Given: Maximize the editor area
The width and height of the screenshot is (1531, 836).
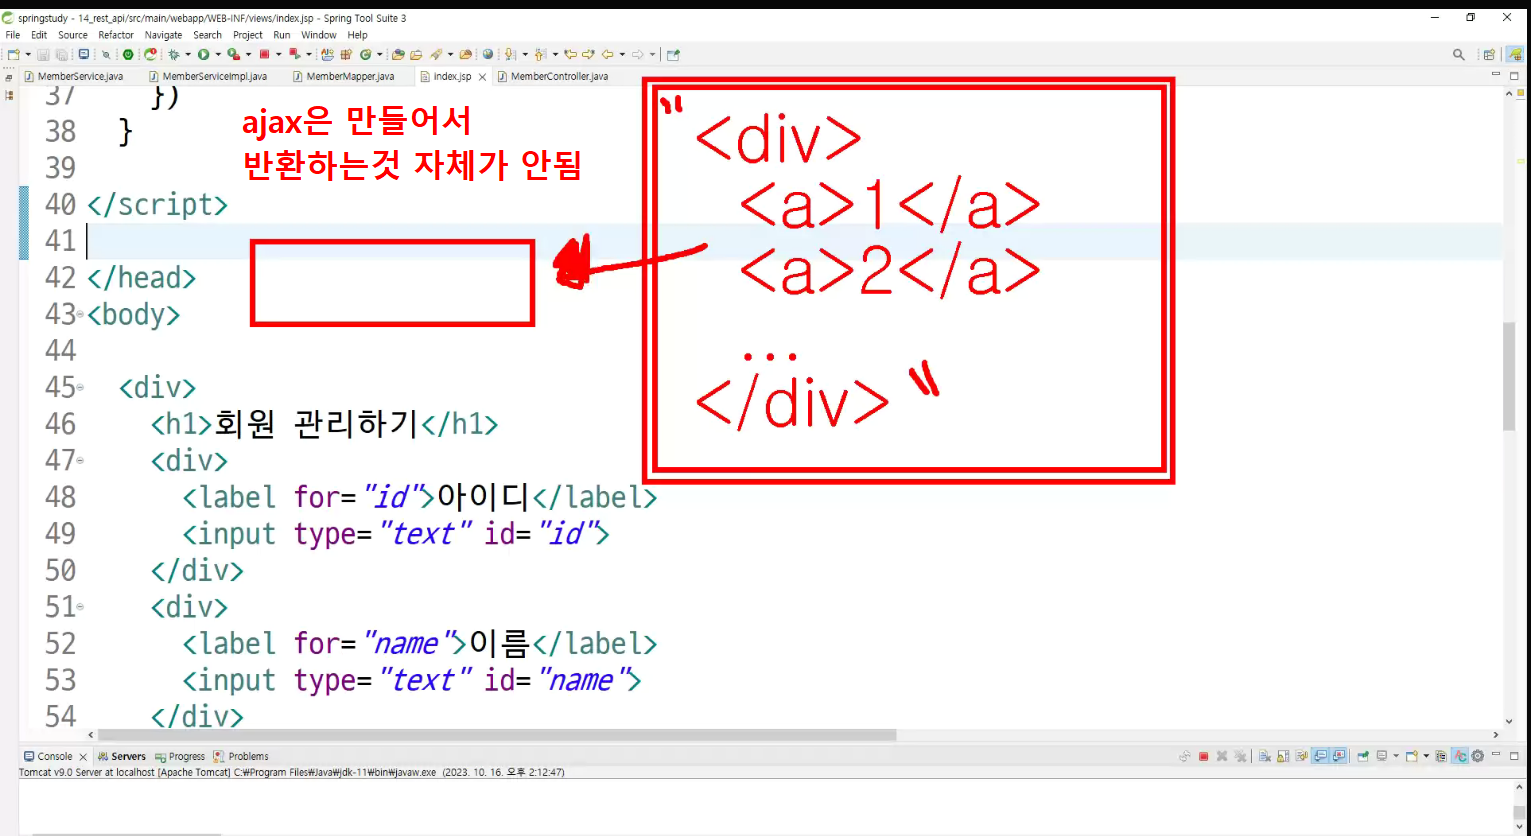Looking at the screenshot, I should [1514, 76].
